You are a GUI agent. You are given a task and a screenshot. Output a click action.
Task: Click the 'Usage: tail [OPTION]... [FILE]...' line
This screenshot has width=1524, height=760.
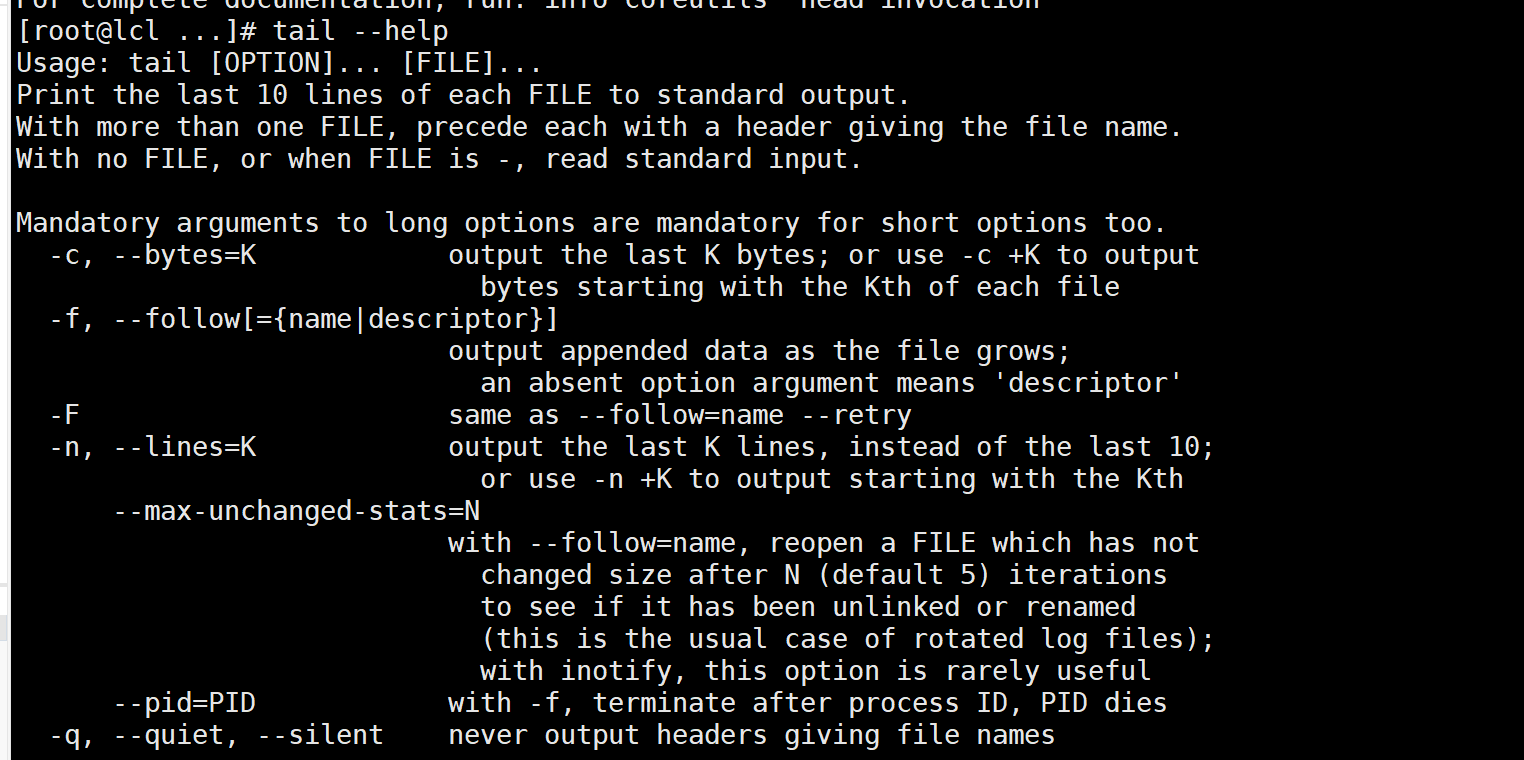pyautogui.click(x=280, y=64)
